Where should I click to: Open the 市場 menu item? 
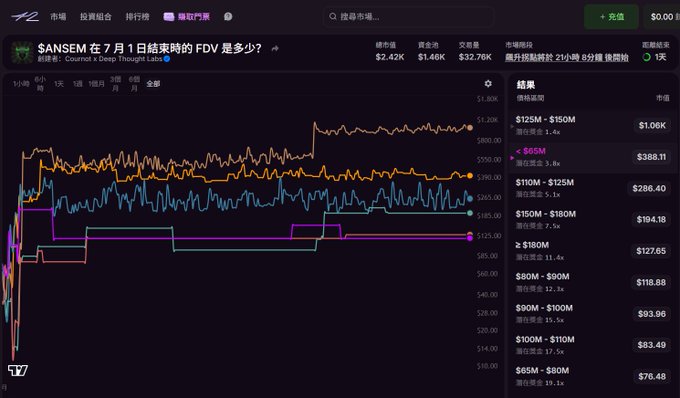pos(58,16)
